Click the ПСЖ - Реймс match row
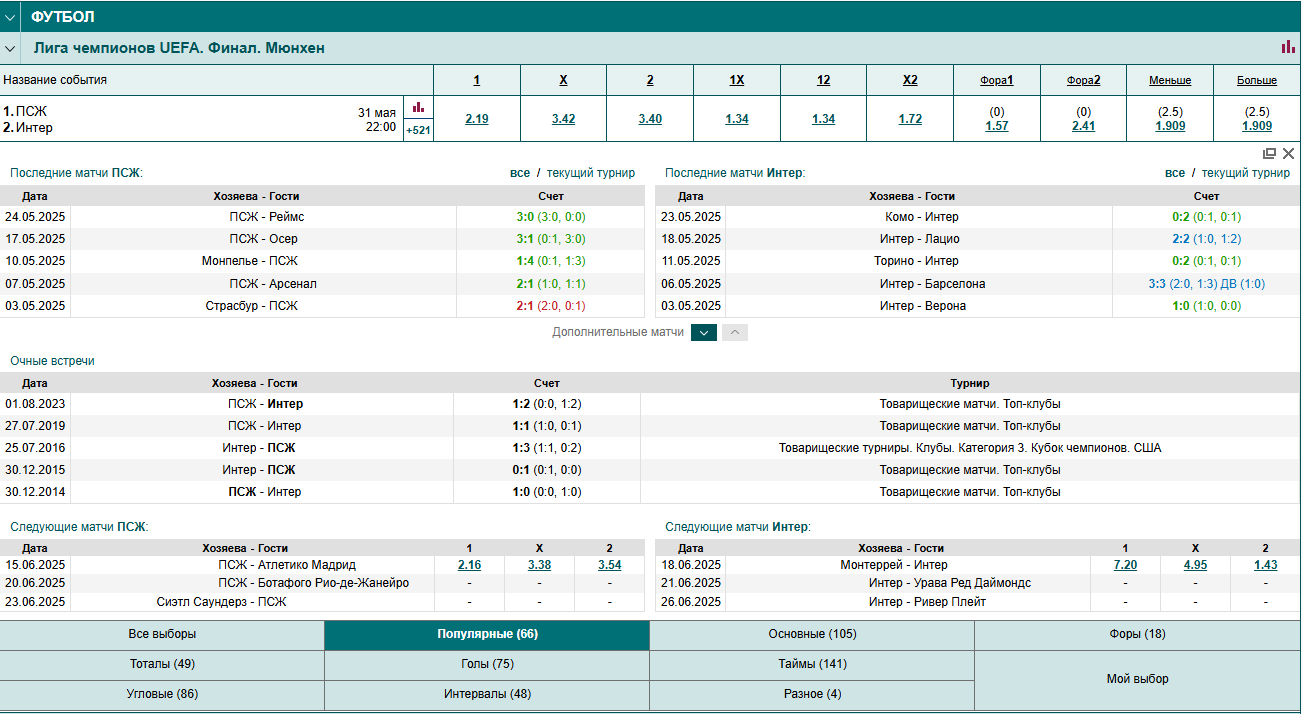Screen dimensions: 1303x714 pos(323,217)
